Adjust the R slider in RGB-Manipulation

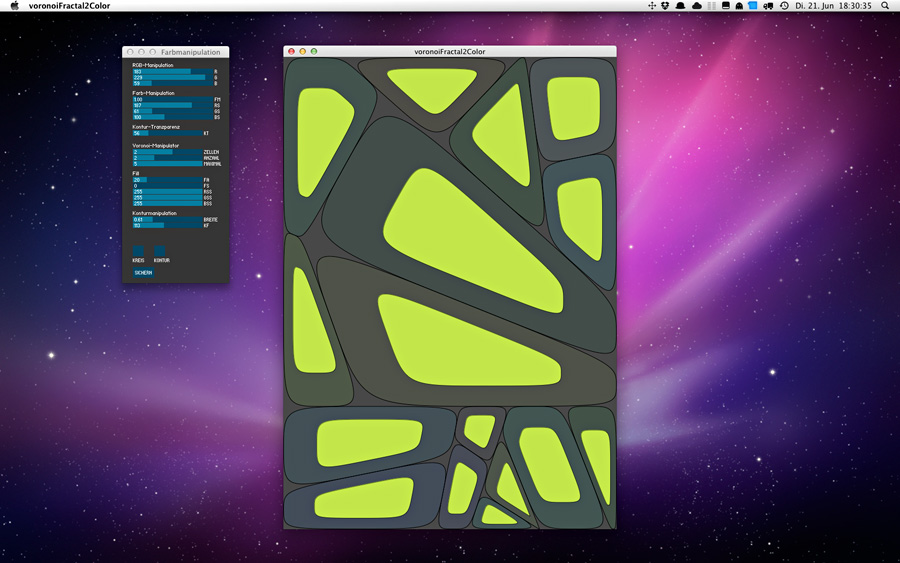tap(172, 71)
